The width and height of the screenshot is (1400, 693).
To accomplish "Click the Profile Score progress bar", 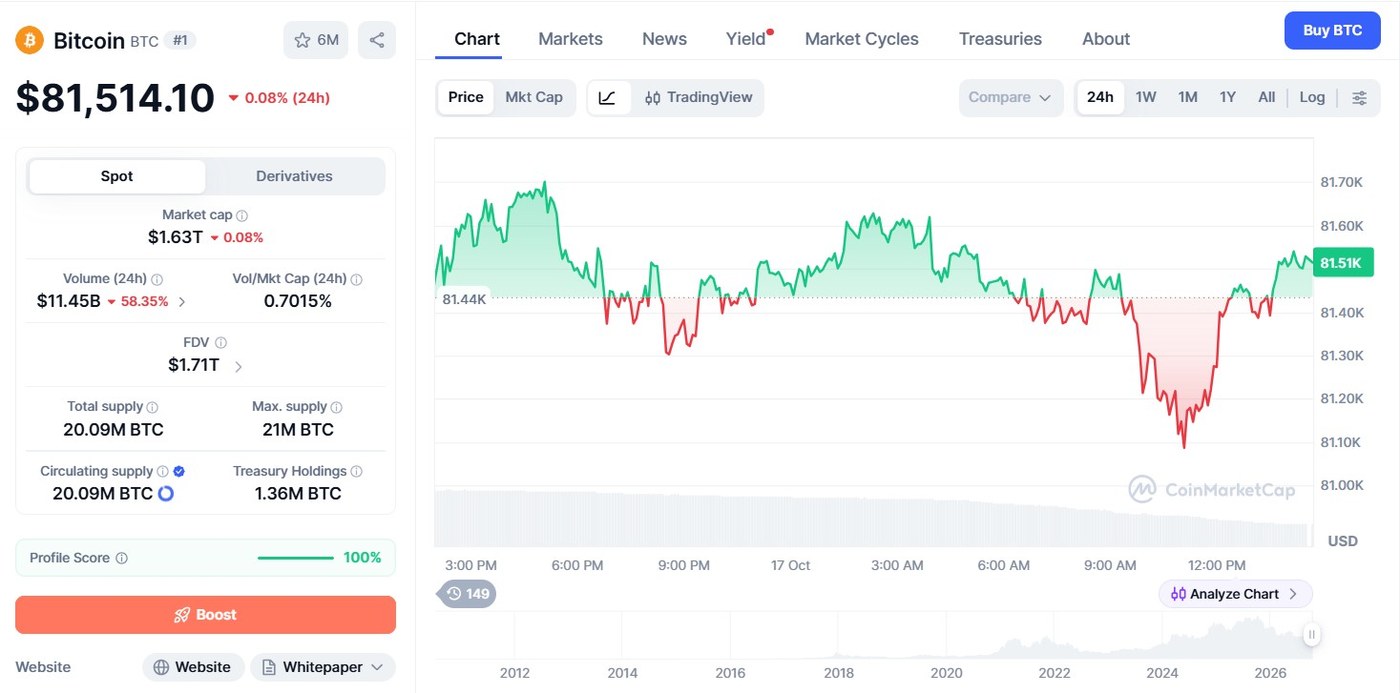I will point(296,558).
